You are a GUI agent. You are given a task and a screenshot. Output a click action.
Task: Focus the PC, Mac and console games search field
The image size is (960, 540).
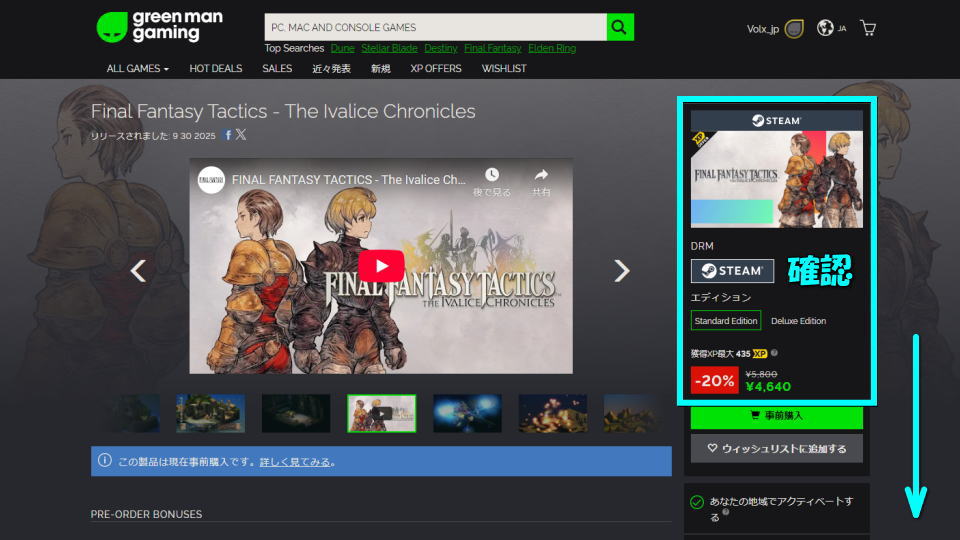pos(435,27)
